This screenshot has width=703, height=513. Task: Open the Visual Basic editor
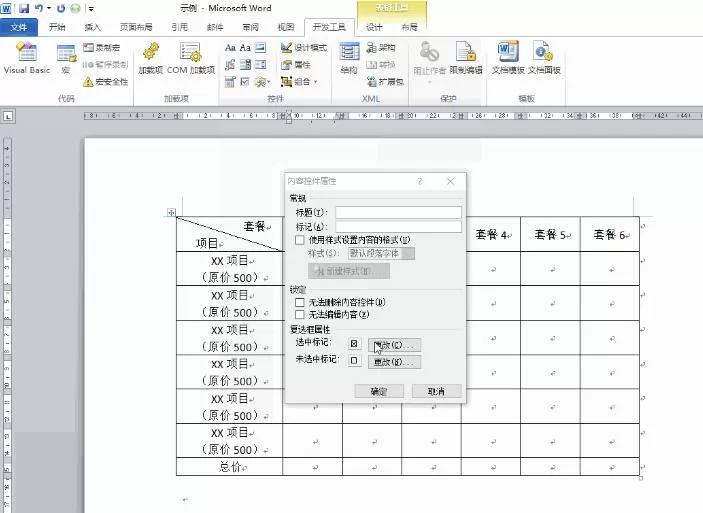[26, 57]
